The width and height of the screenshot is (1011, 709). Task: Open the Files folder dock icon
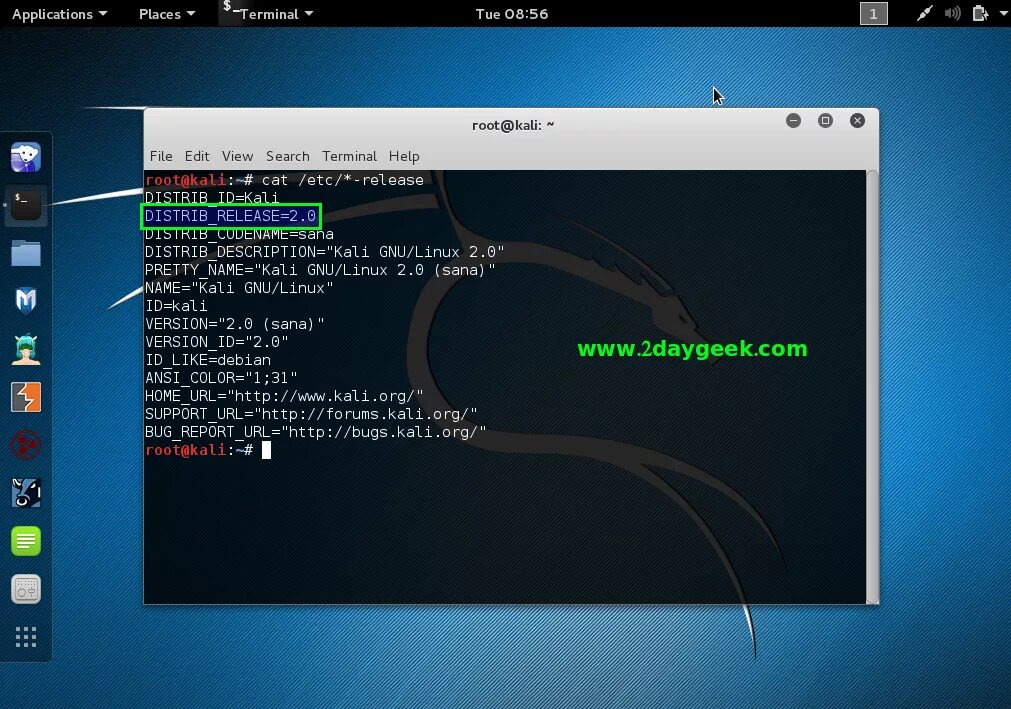click(x=26, y=253)
